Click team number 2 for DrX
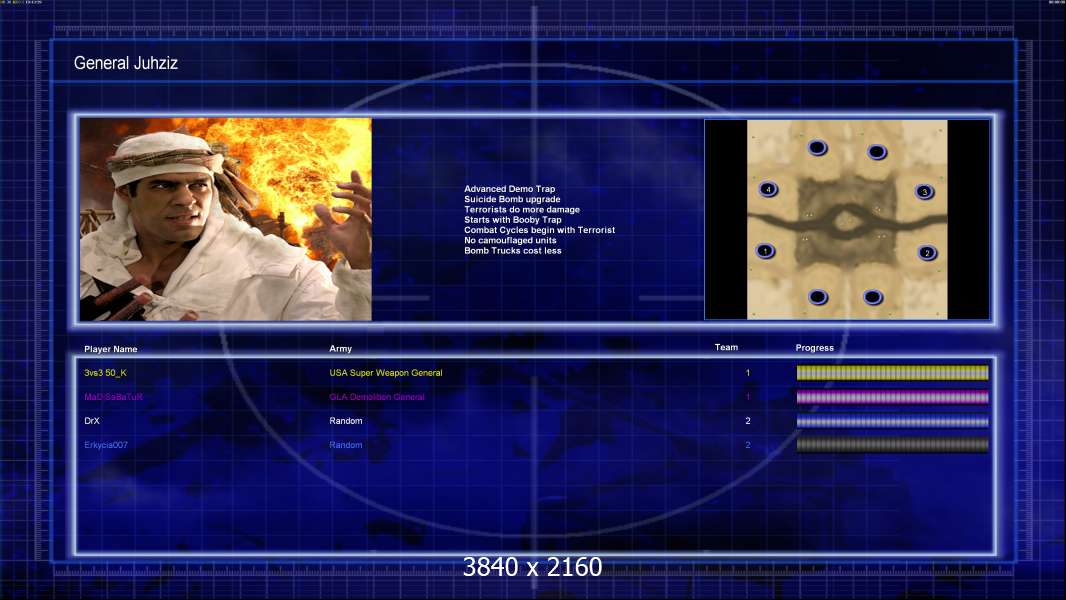The height and width of the screenshot is (600, 1066). tap(748, 421)
